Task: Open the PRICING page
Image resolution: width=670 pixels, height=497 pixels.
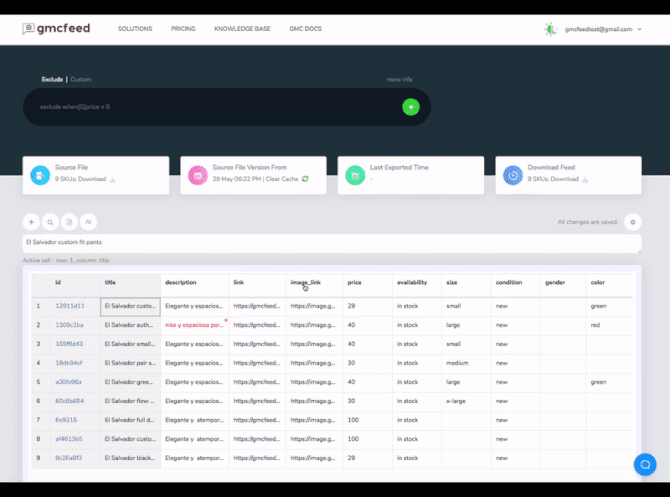Action: coord(183,29)
